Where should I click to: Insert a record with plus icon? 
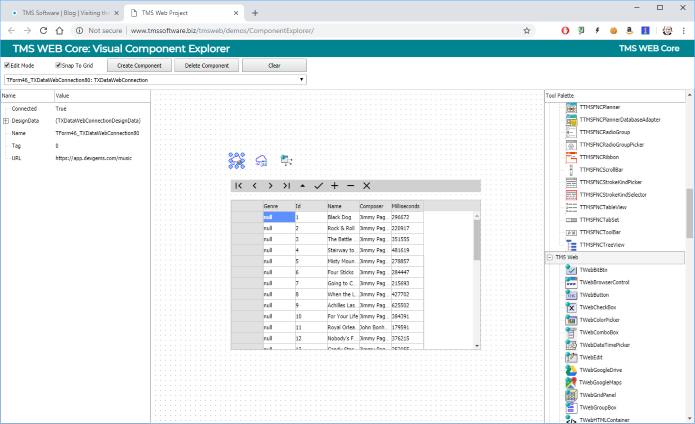335,186
